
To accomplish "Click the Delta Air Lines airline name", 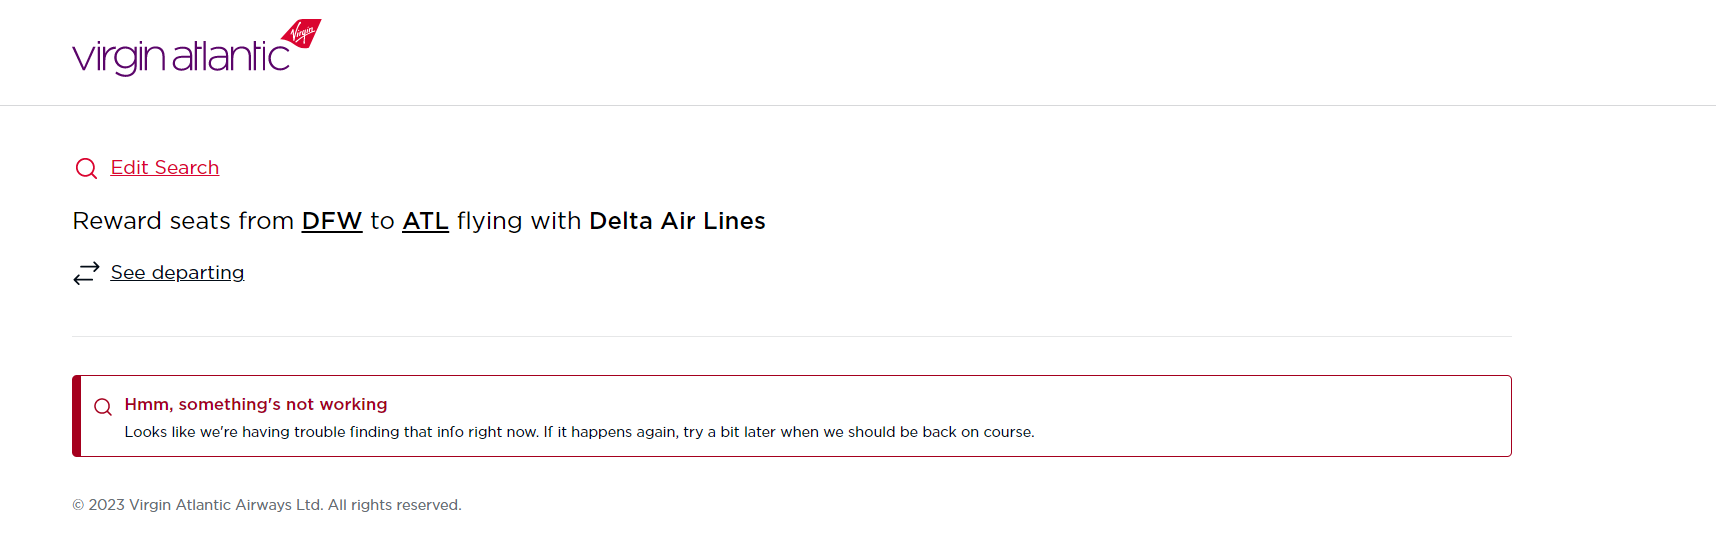I will click(x=677, y=221).
